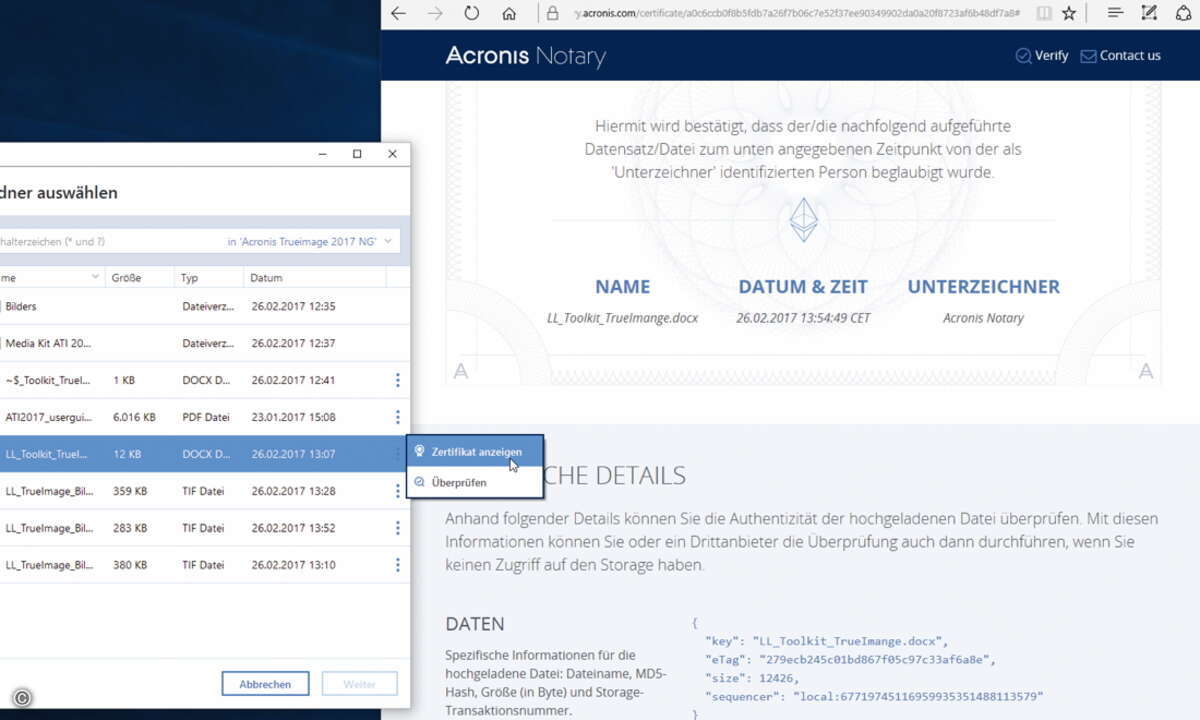Click the 'UNTERZEICHNER' heading
Viewport: 1200px width, 720px height.
983,287
